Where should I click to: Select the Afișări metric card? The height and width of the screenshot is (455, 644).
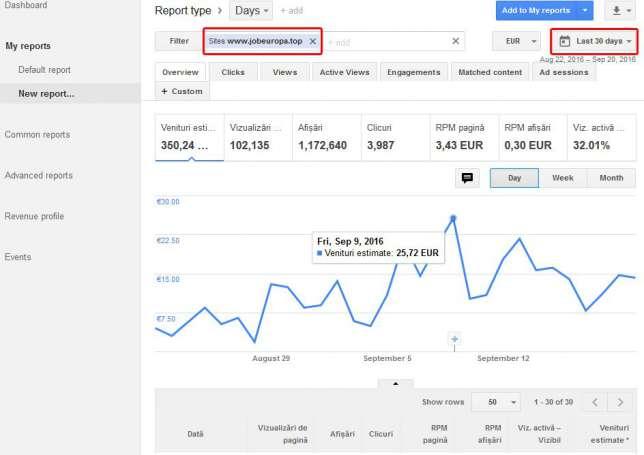327,138
